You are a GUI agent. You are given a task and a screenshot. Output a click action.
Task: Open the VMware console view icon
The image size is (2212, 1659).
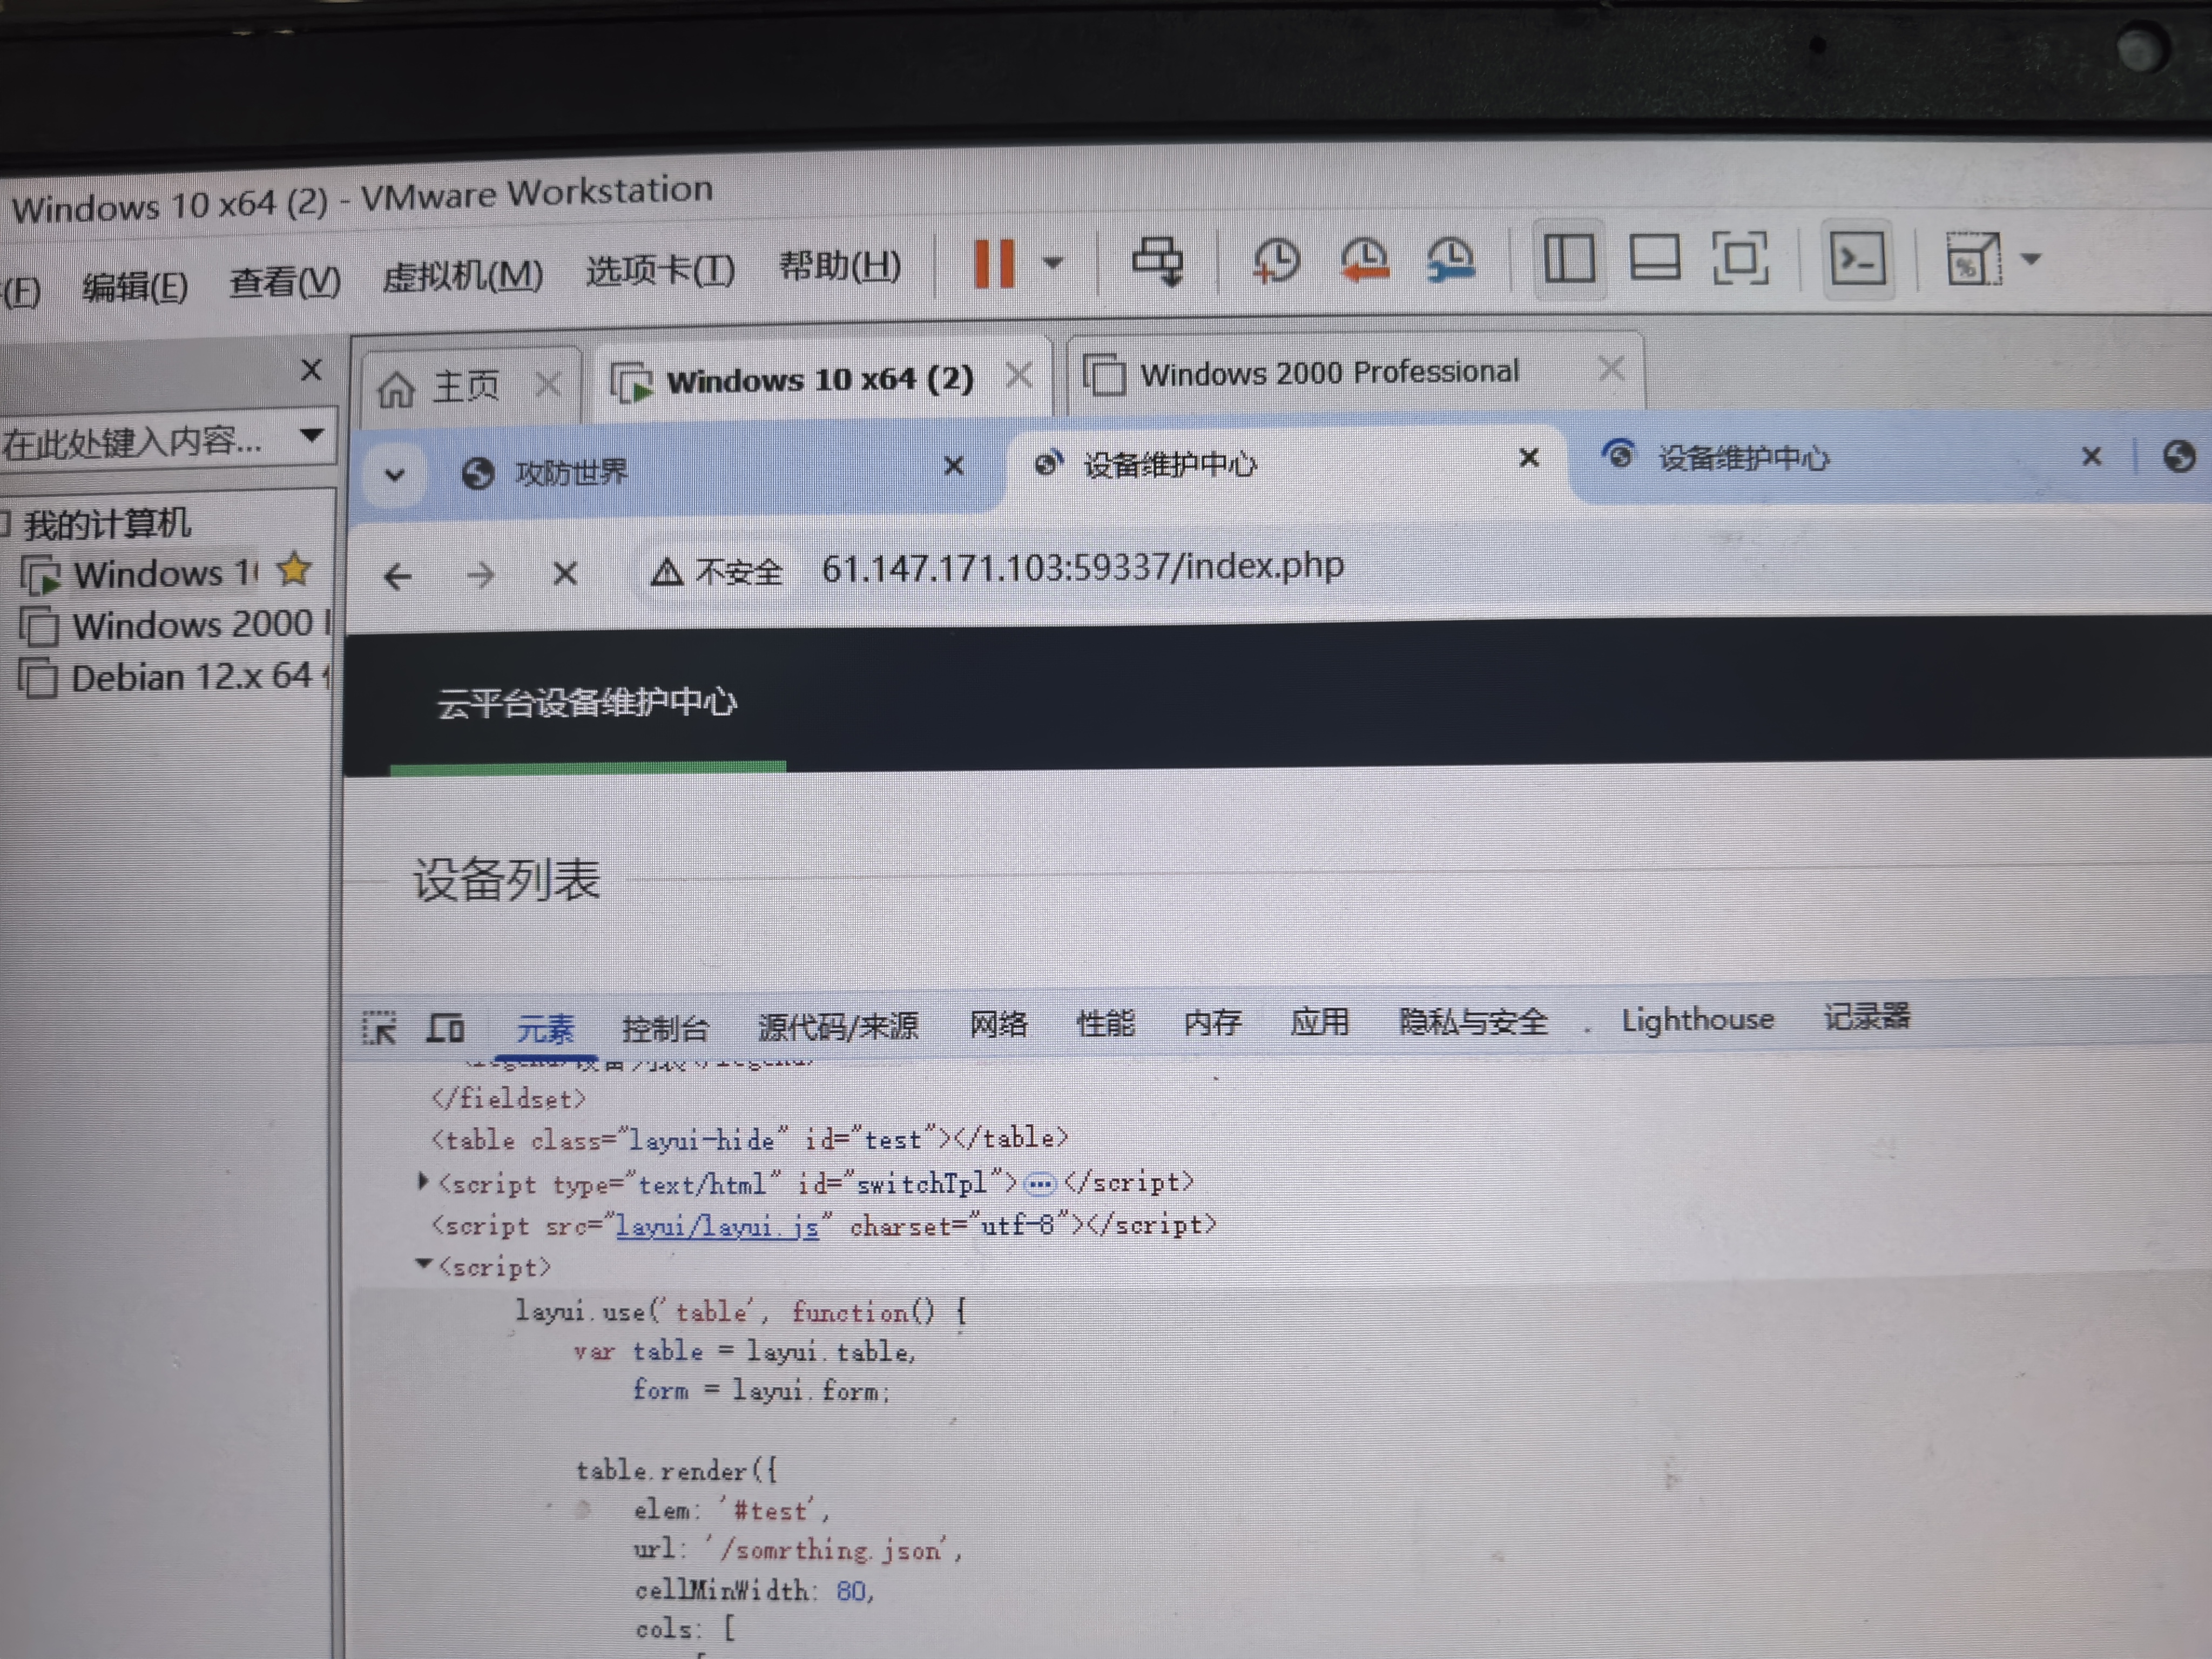pyautogui.click(x=1857, y=259)
